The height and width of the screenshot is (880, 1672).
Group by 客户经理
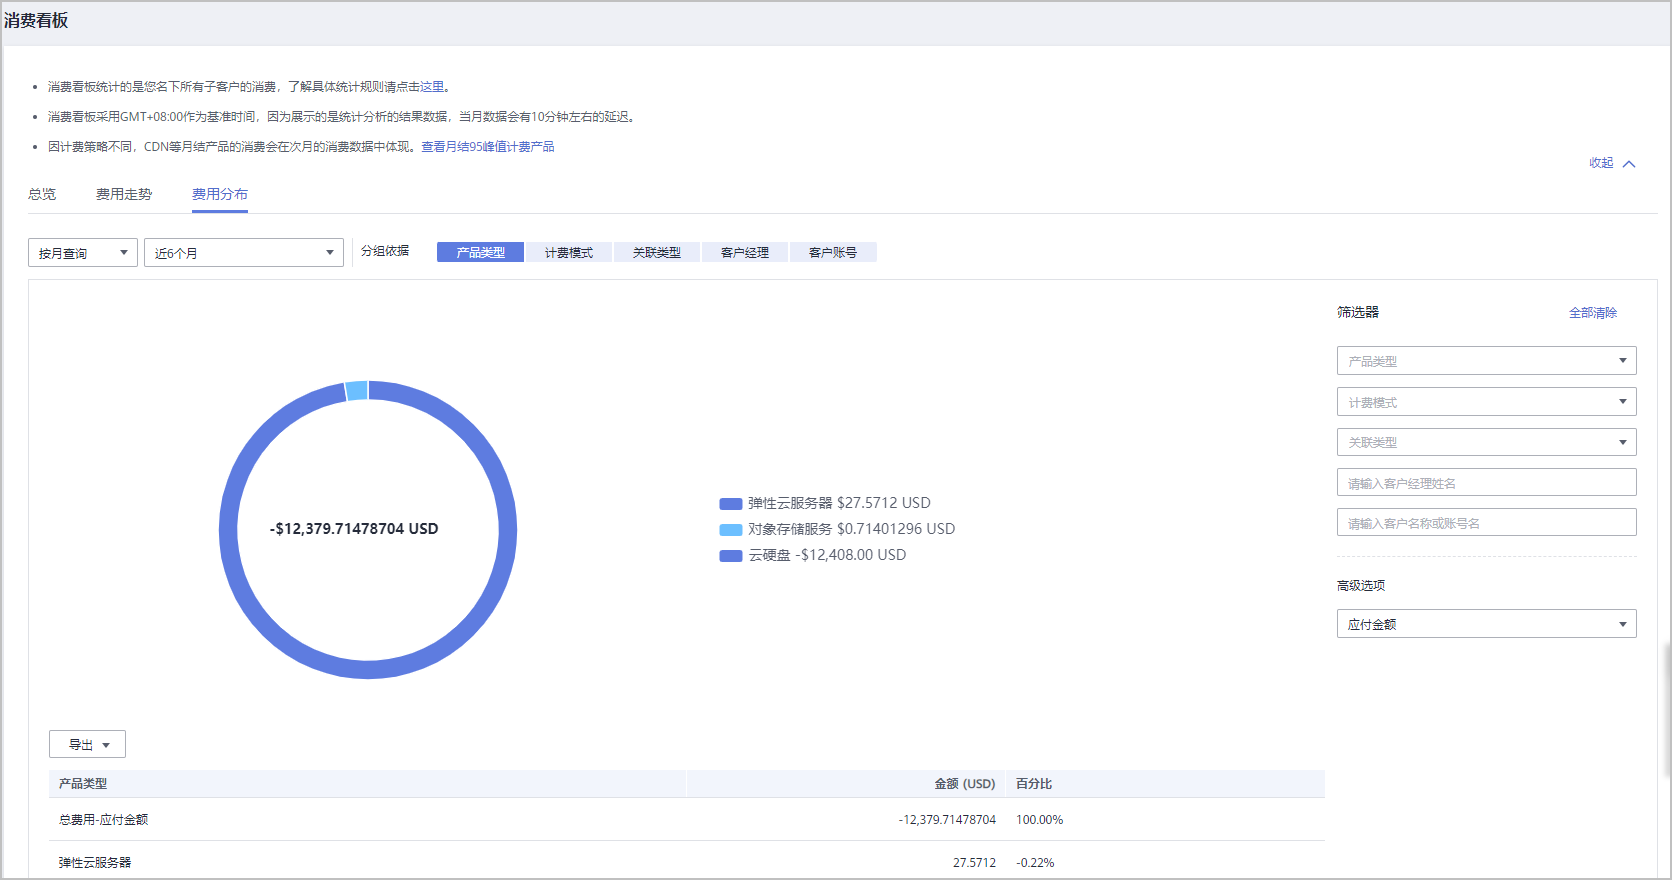pyautogui.click(x=745, y=253)
